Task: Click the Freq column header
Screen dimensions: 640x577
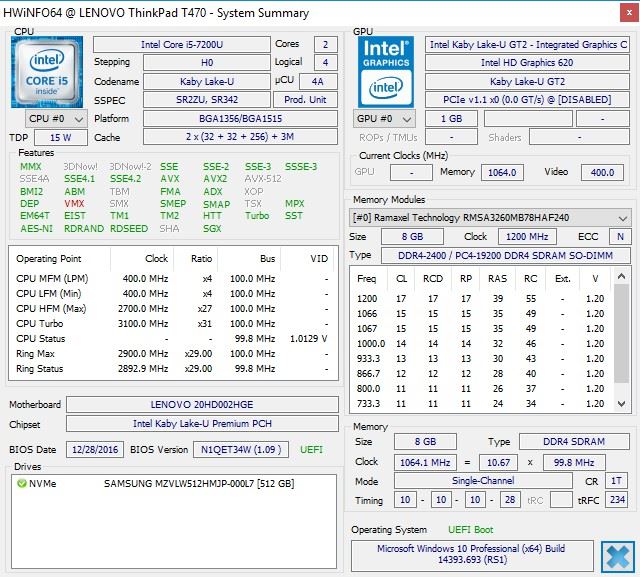Action: coord(367,278)
